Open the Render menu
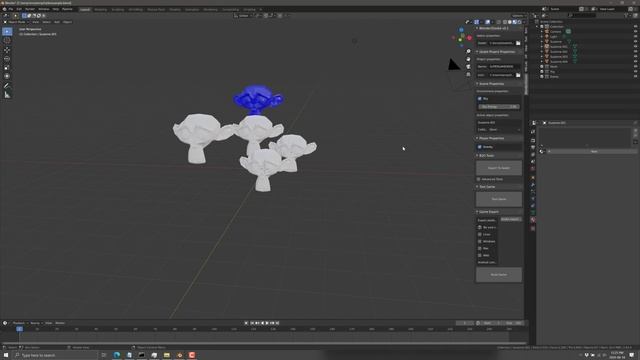This screenshot has height=360, width=640. click(x=30, y=9)
